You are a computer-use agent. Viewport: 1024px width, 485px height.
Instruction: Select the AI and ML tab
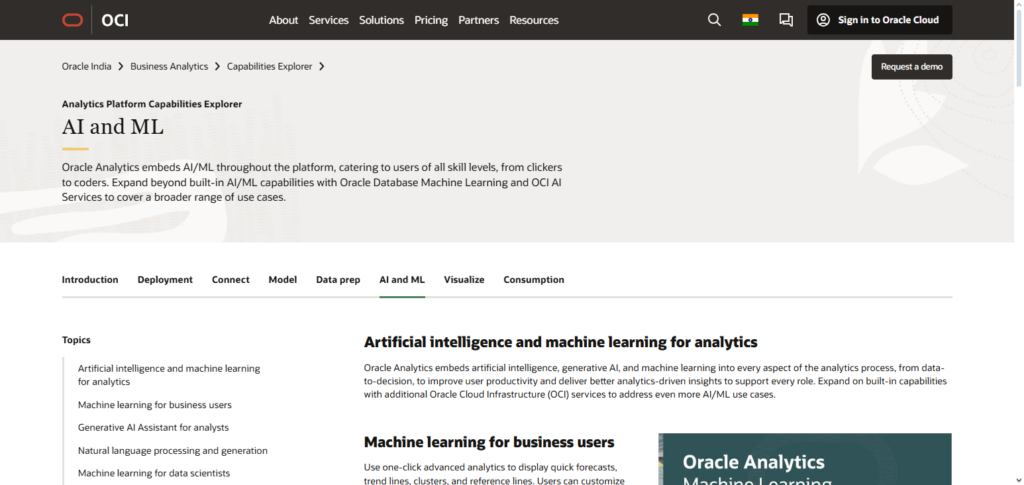coord(402,279)
